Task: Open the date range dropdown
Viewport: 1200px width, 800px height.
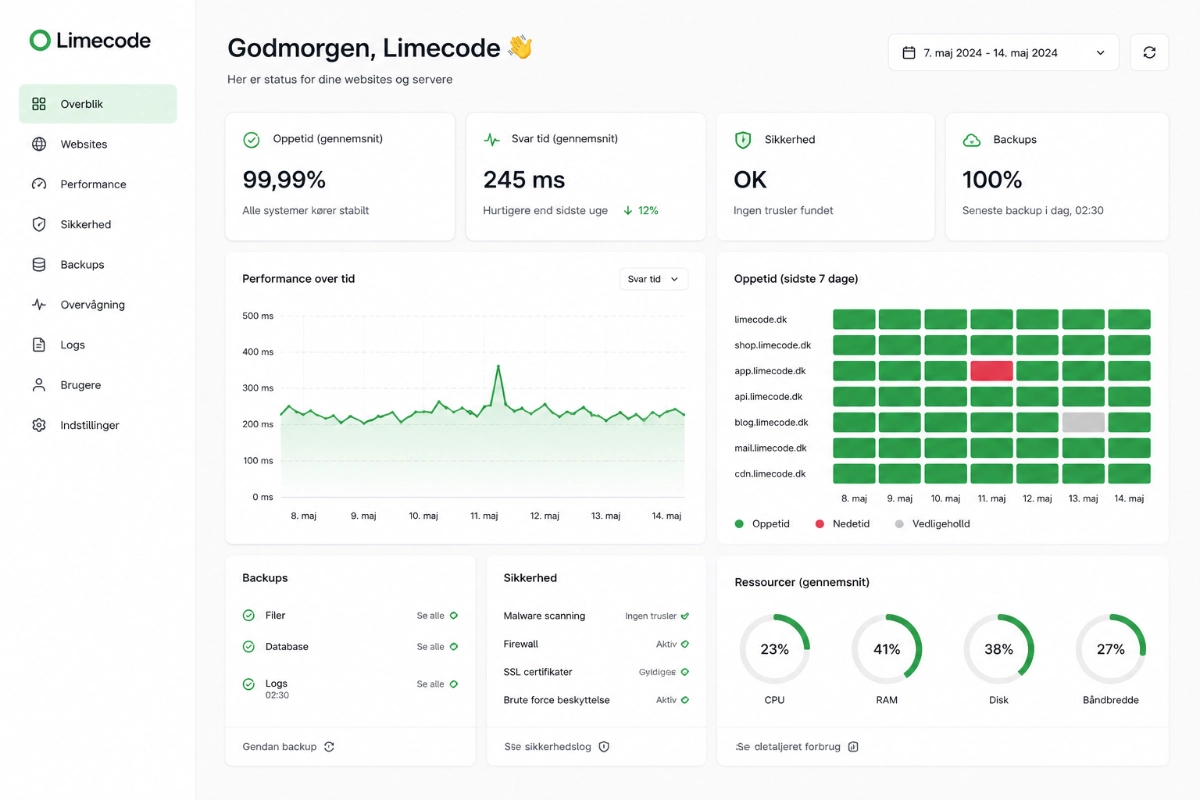Action: [1003, 52]
